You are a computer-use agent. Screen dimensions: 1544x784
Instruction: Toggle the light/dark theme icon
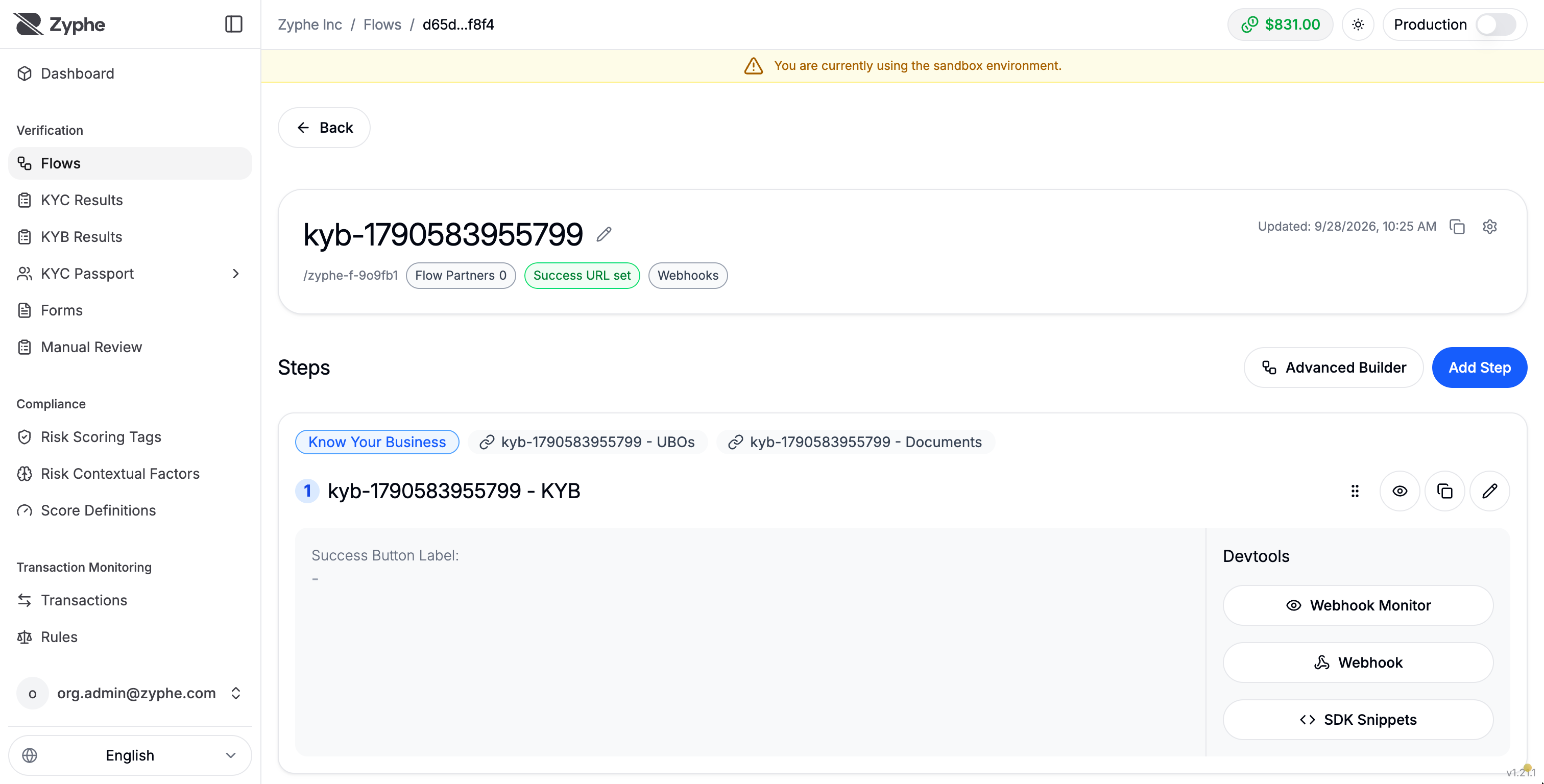click(x=1358, y=25)
